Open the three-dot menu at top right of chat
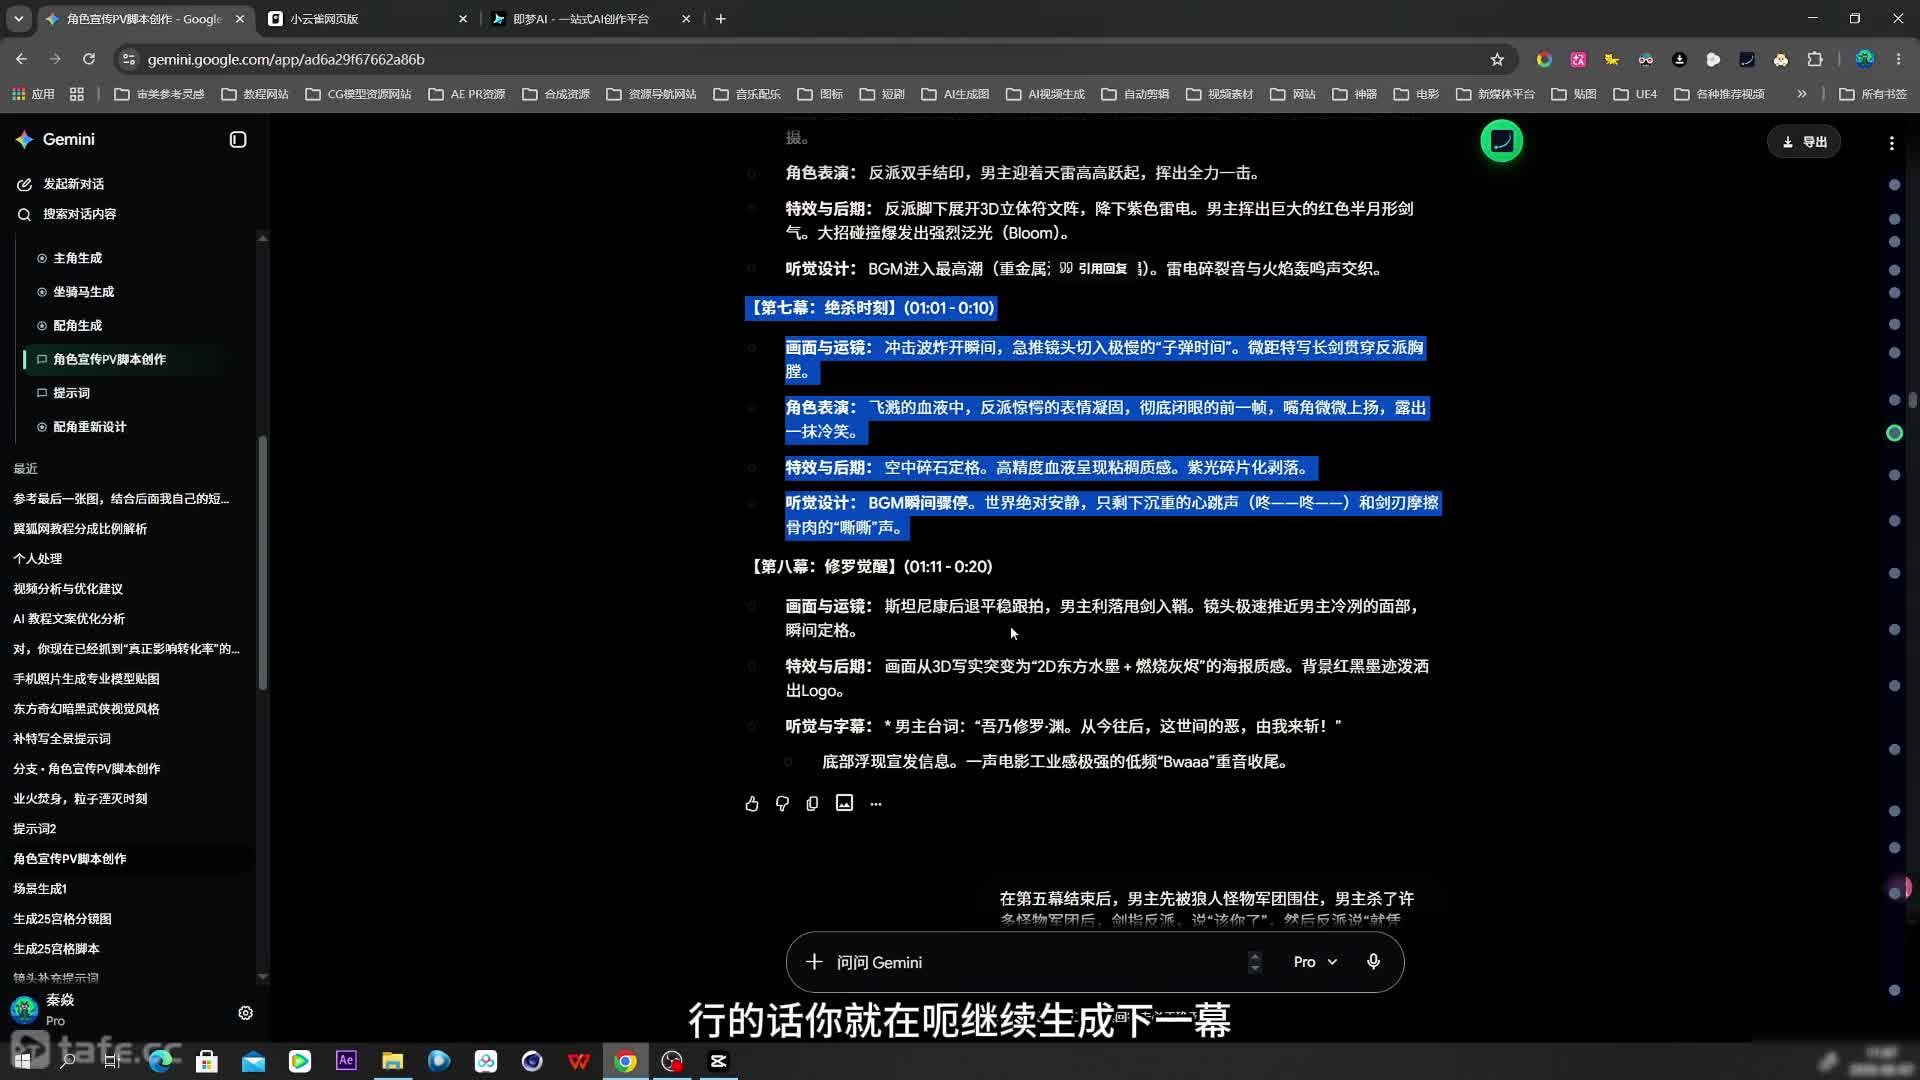 click(x=1891, y=143)
